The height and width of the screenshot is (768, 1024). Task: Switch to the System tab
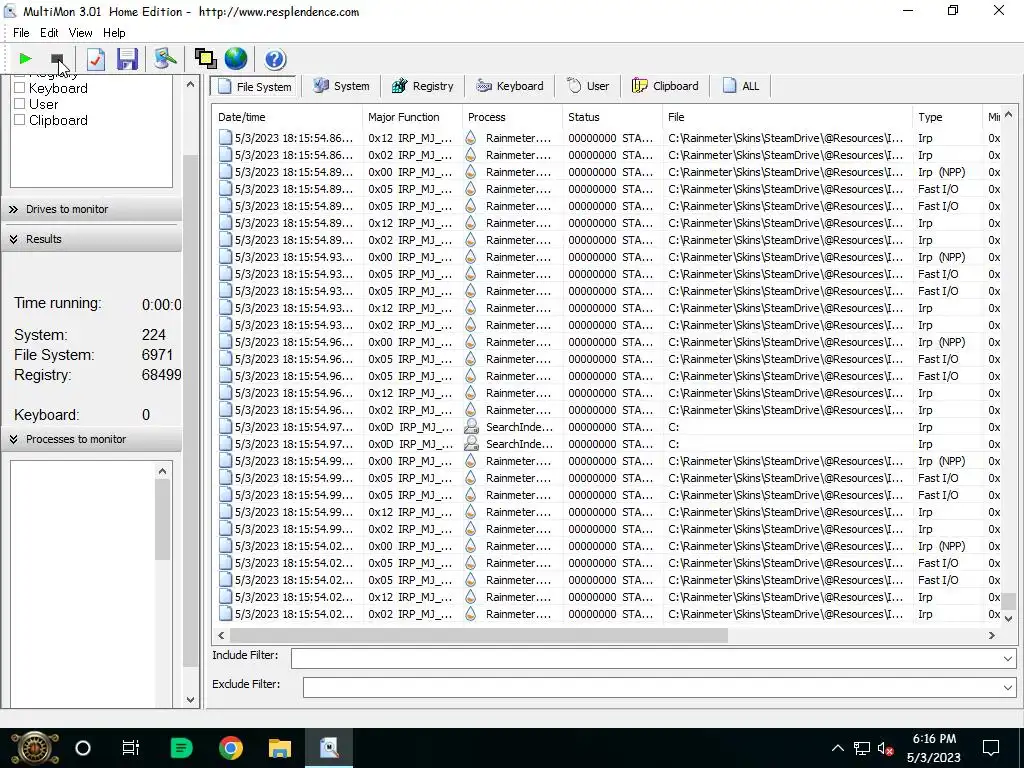(x=342, y=86)
